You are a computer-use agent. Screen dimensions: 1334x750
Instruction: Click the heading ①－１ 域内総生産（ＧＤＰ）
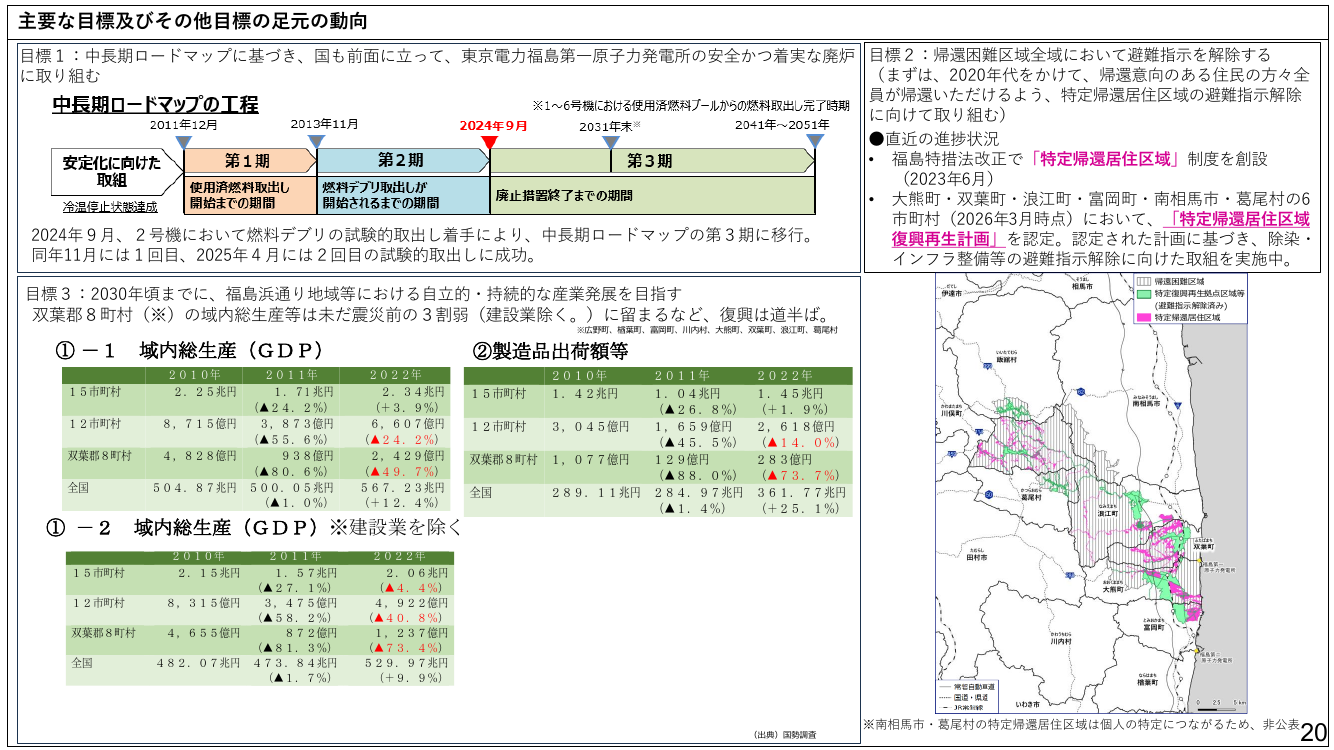pyautogui.click(x=189, y=351)
